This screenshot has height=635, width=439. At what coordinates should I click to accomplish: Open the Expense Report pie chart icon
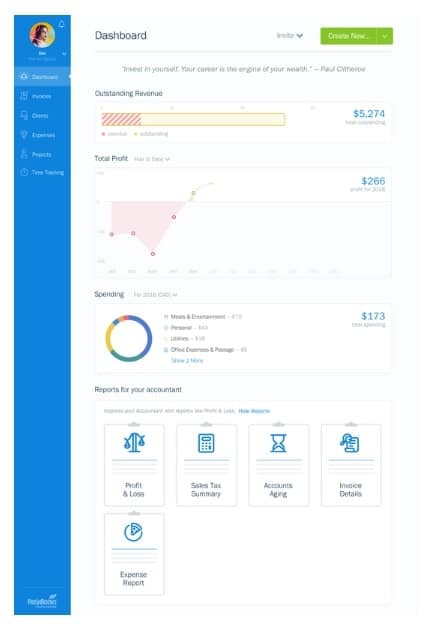click(x=133, y=532)
